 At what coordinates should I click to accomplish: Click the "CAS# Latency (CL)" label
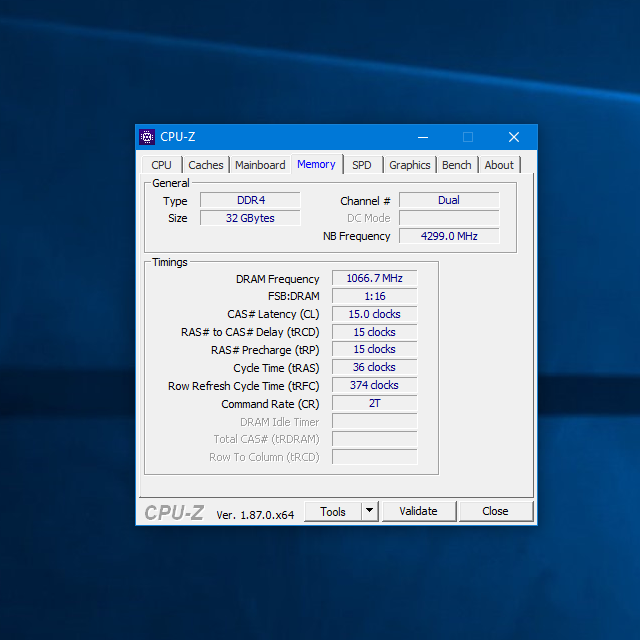(x=273, y=314)
